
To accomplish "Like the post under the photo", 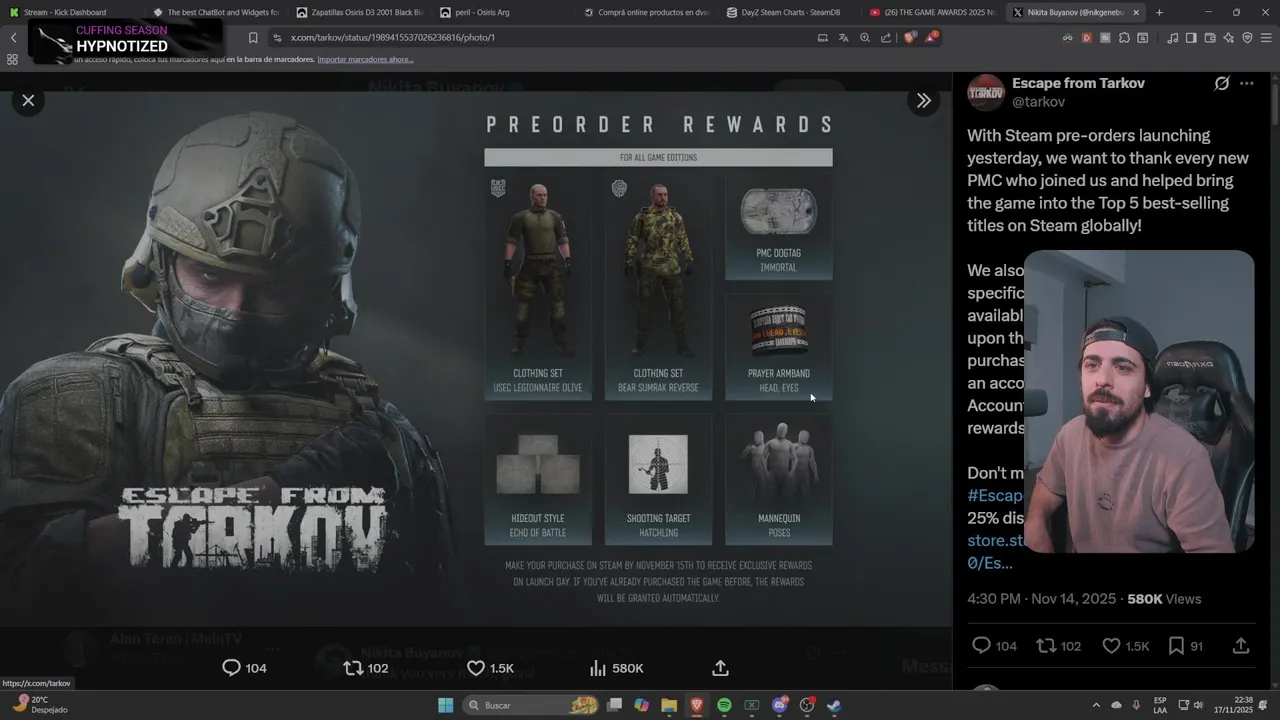I will [476, 668].
